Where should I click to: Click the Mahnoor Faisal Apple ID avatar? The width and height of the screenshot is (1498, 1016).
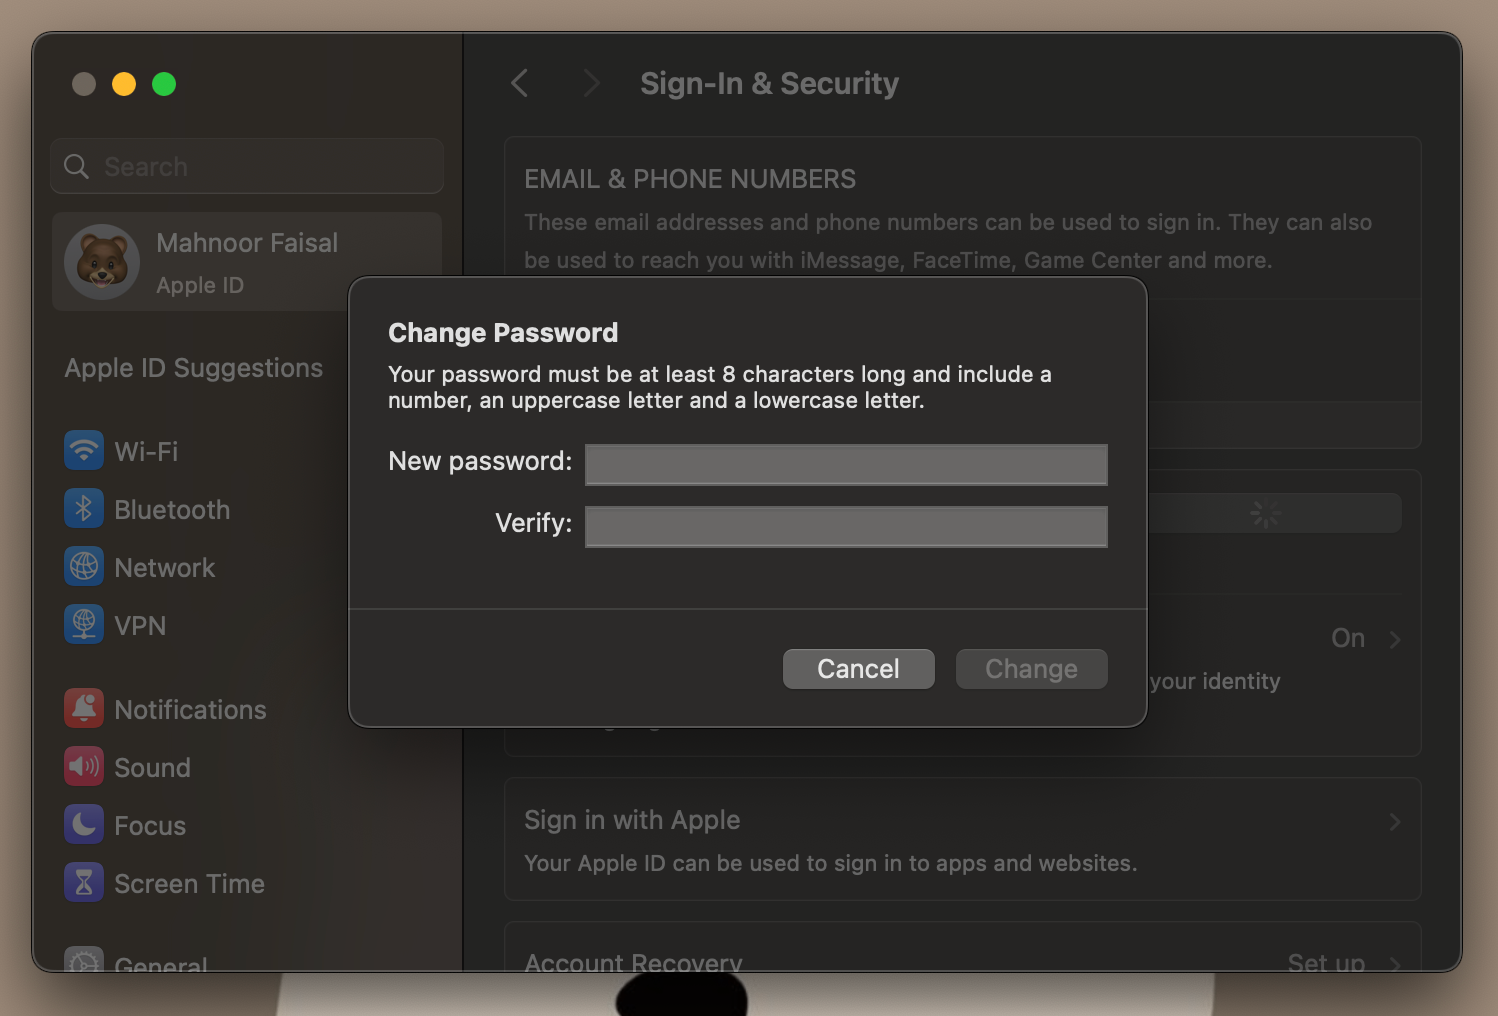pos(102,262)
